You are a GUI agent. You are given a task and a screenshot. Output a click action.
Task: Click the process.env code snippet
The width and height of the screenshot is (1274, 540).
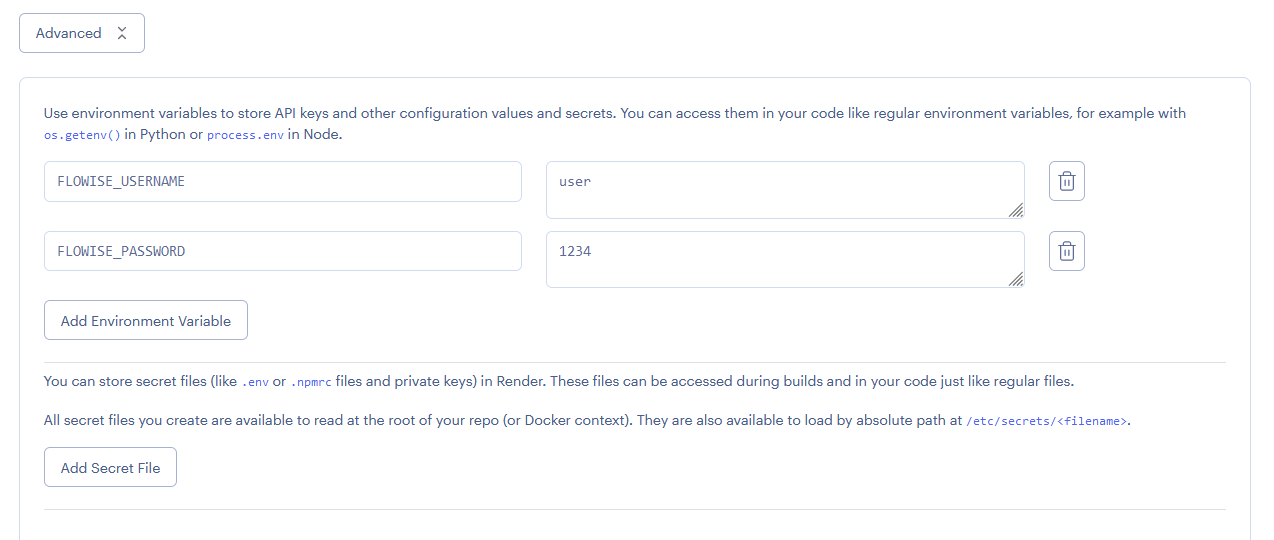pos(245,135)
